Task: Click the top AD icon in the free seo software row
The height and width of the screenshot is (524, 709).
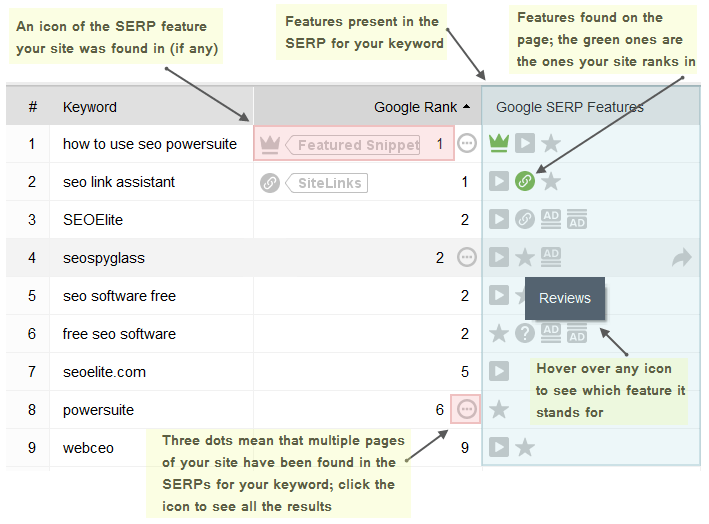Action: point(551,333)
